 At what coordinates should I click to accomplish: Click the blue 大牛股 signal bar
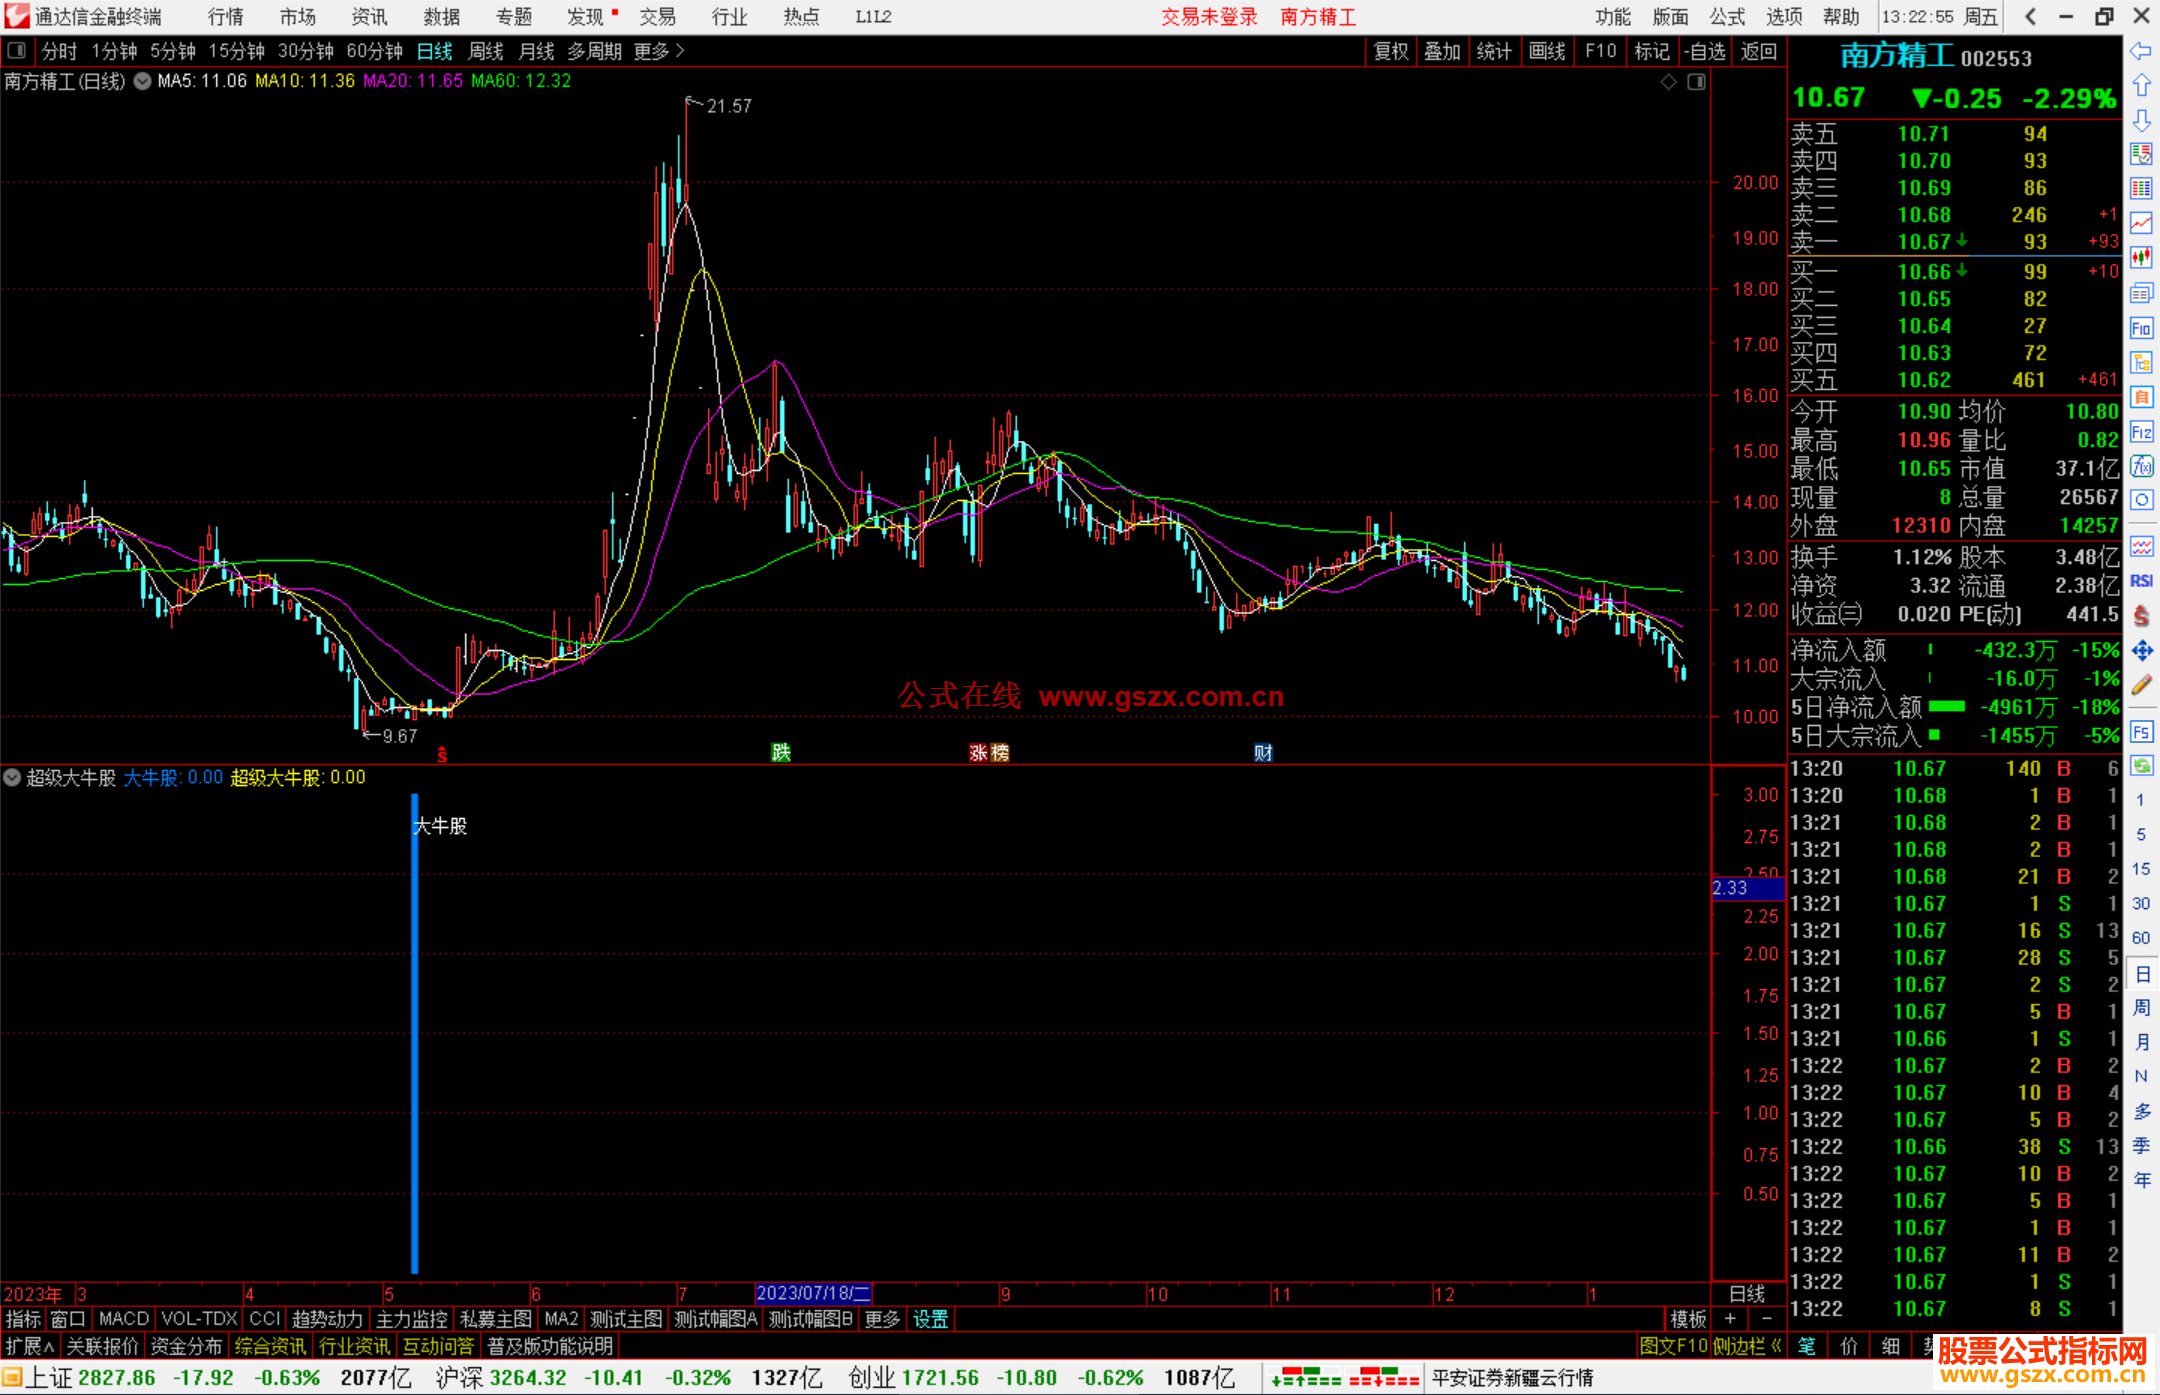415,1030
